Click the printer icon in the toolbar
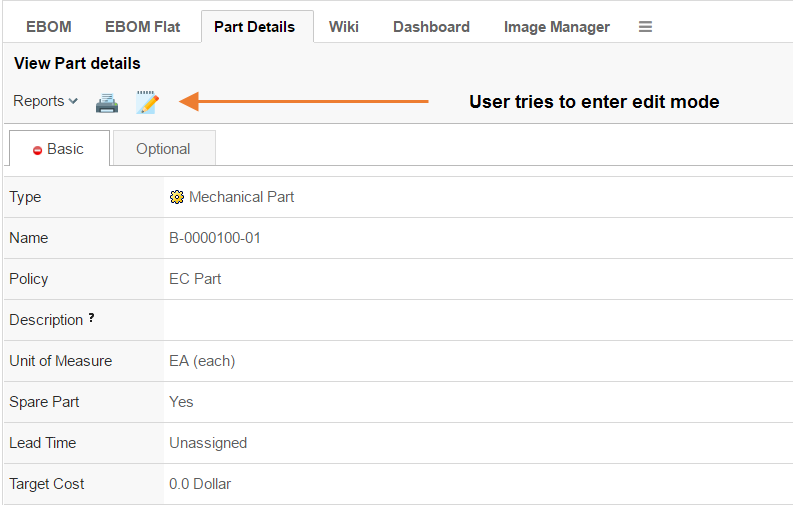 107,102
